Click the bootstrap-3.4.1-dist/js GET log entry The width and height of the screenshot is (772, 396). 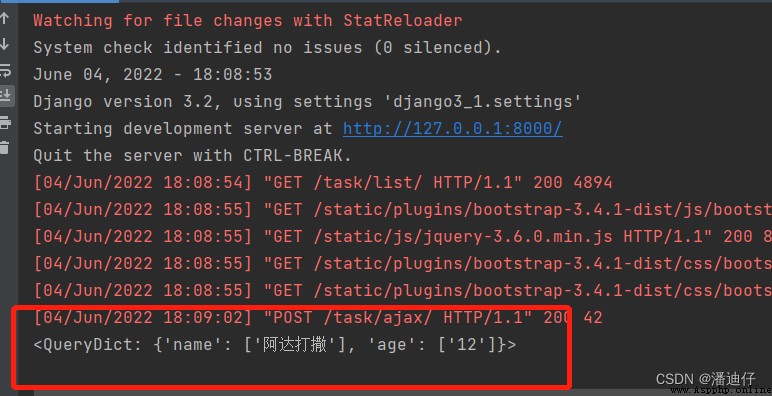click(x=402, y=209)
